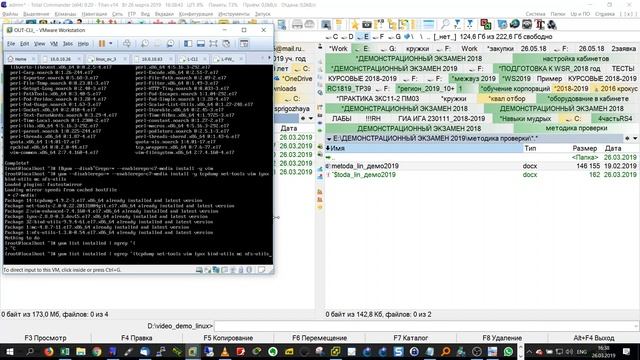The width and height of the screenshot is (640, 360).
Task: Click the first filter funnel icon
Action: (457, 24)
